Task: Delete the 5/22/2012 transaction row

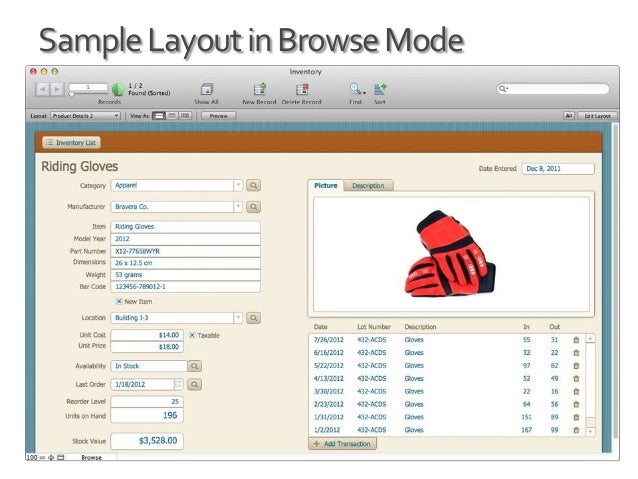Action: pyautogui.click(x=576, y=366)
